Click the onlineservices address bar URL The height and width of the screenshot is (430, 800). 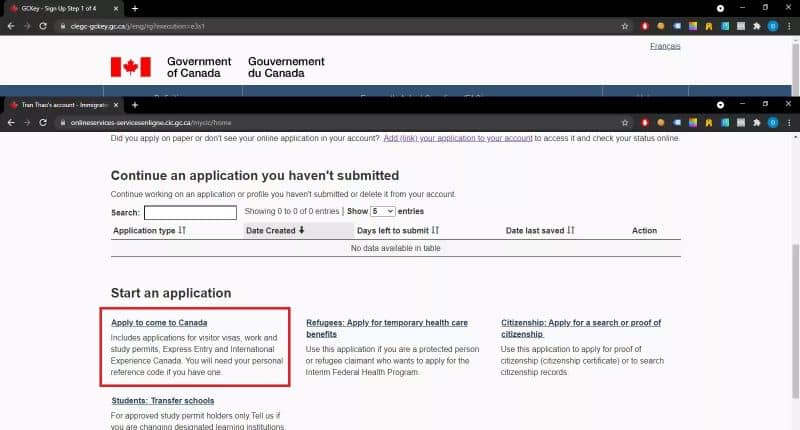151,122
